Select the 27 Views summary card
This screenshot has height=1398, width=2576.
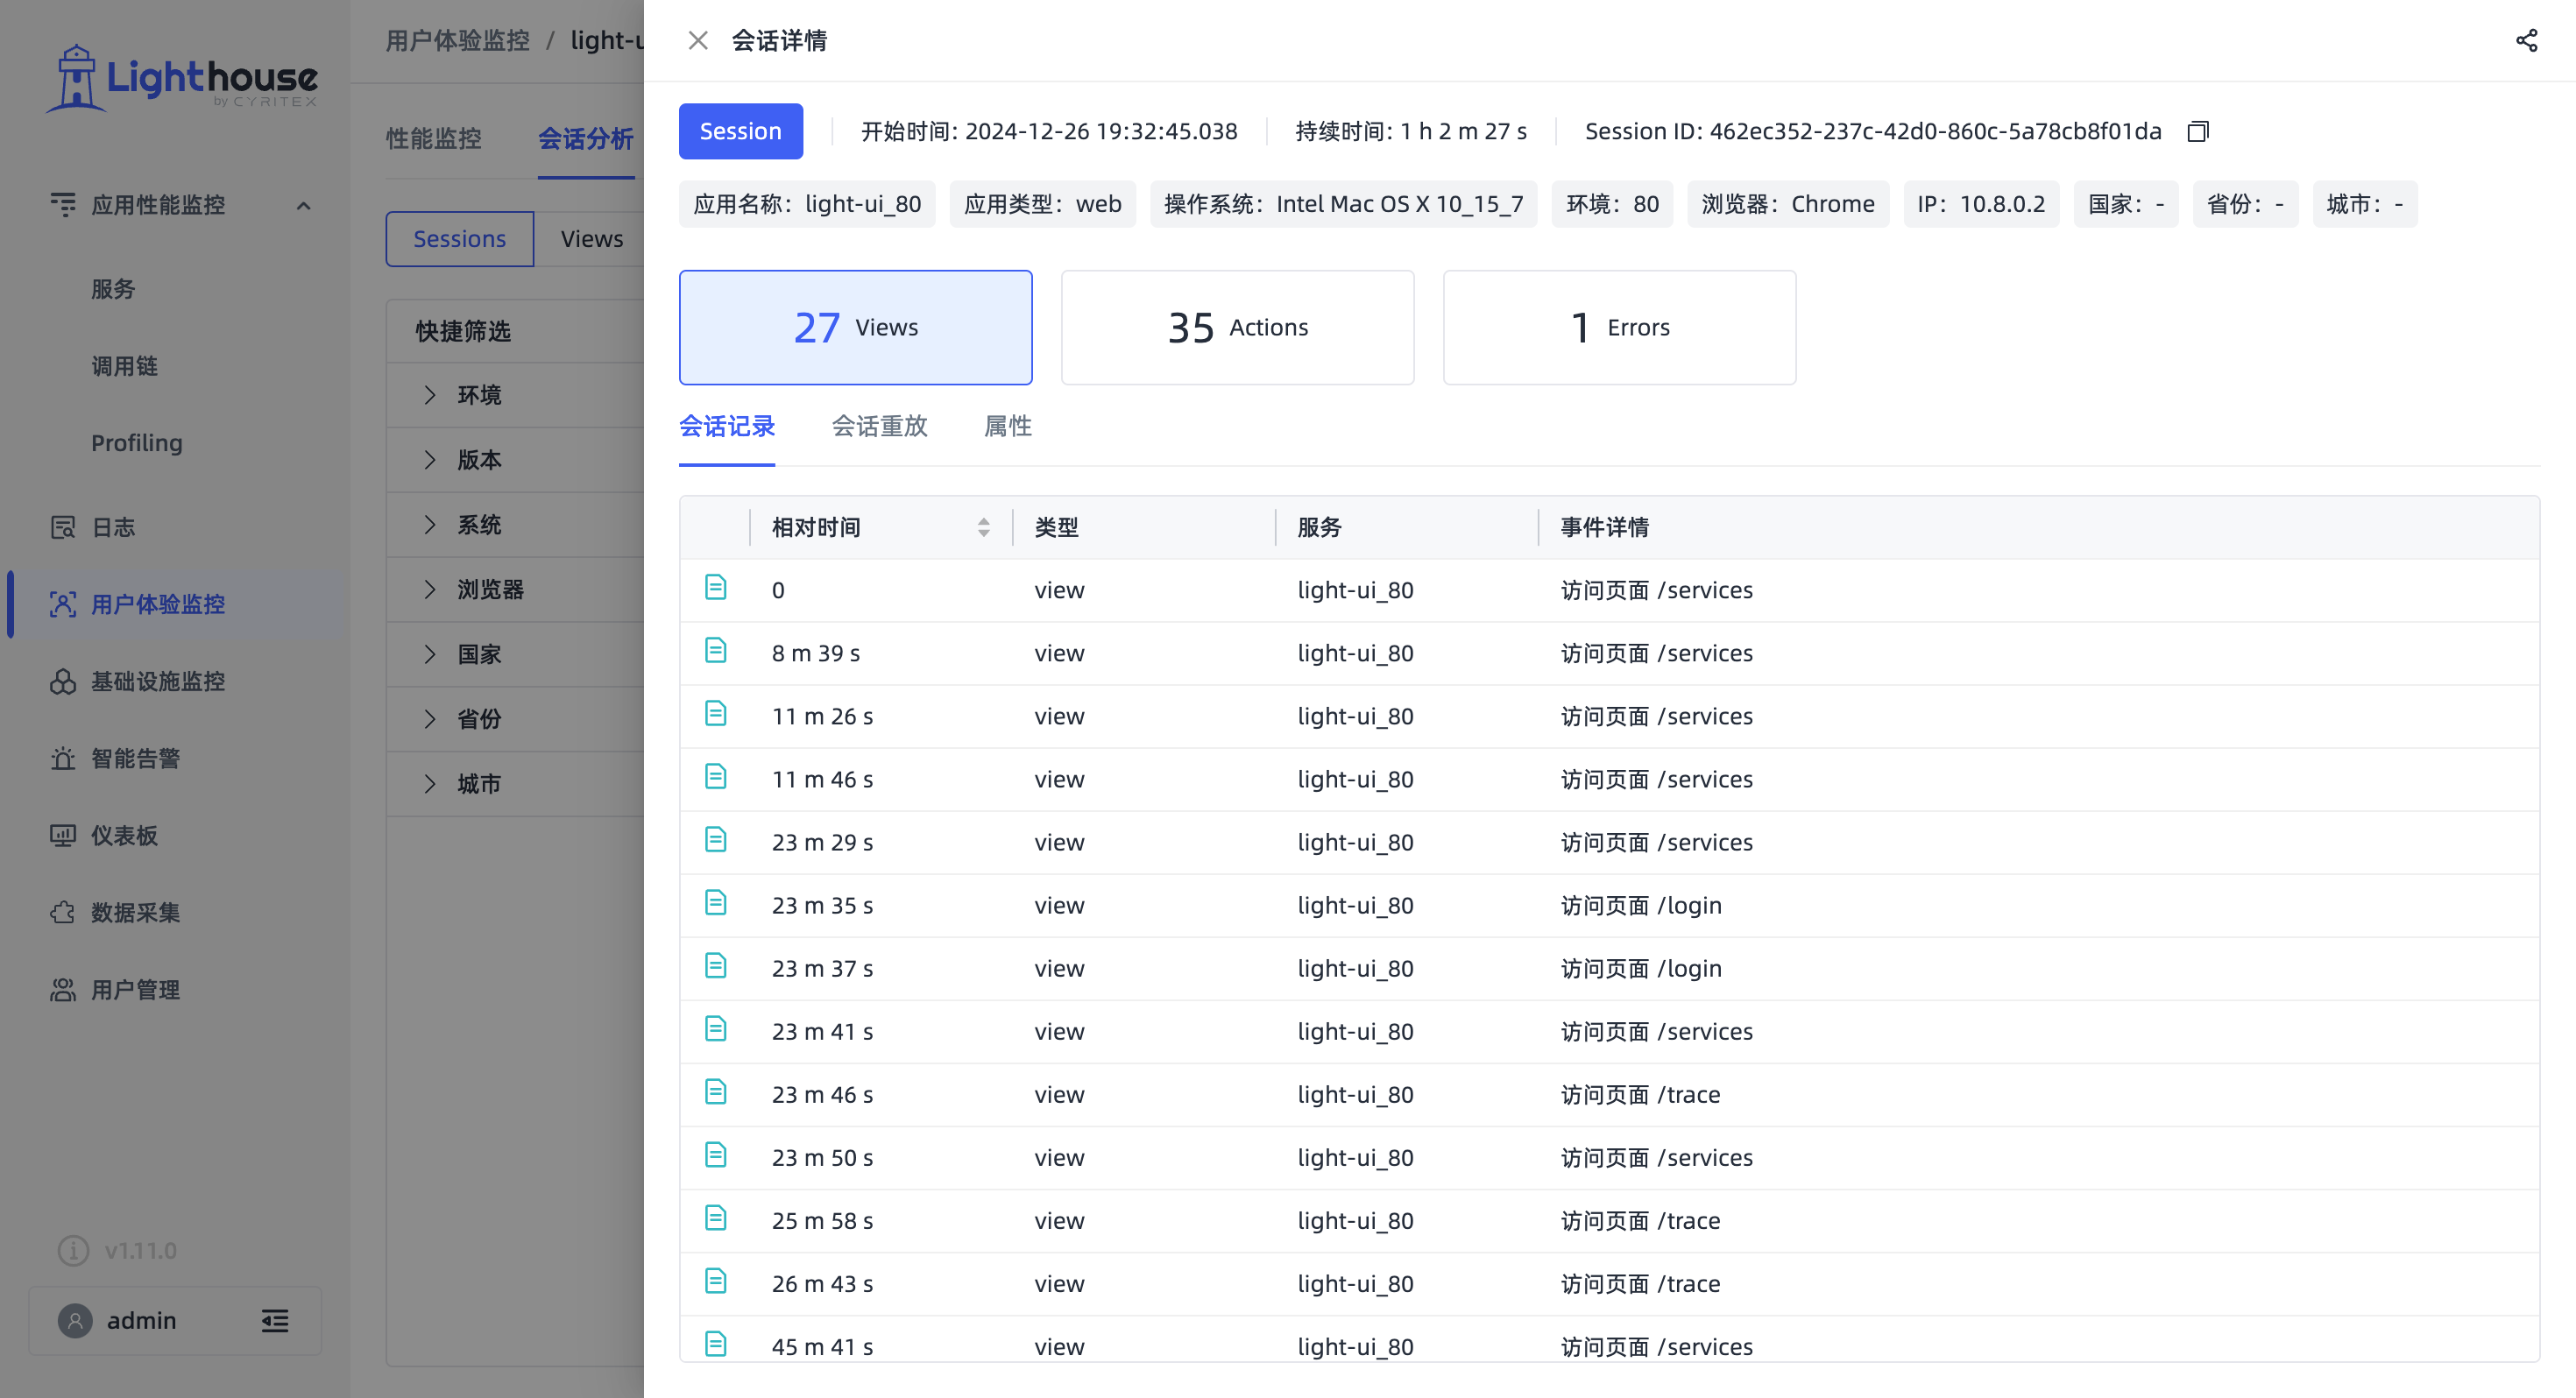tap(855, 327)
